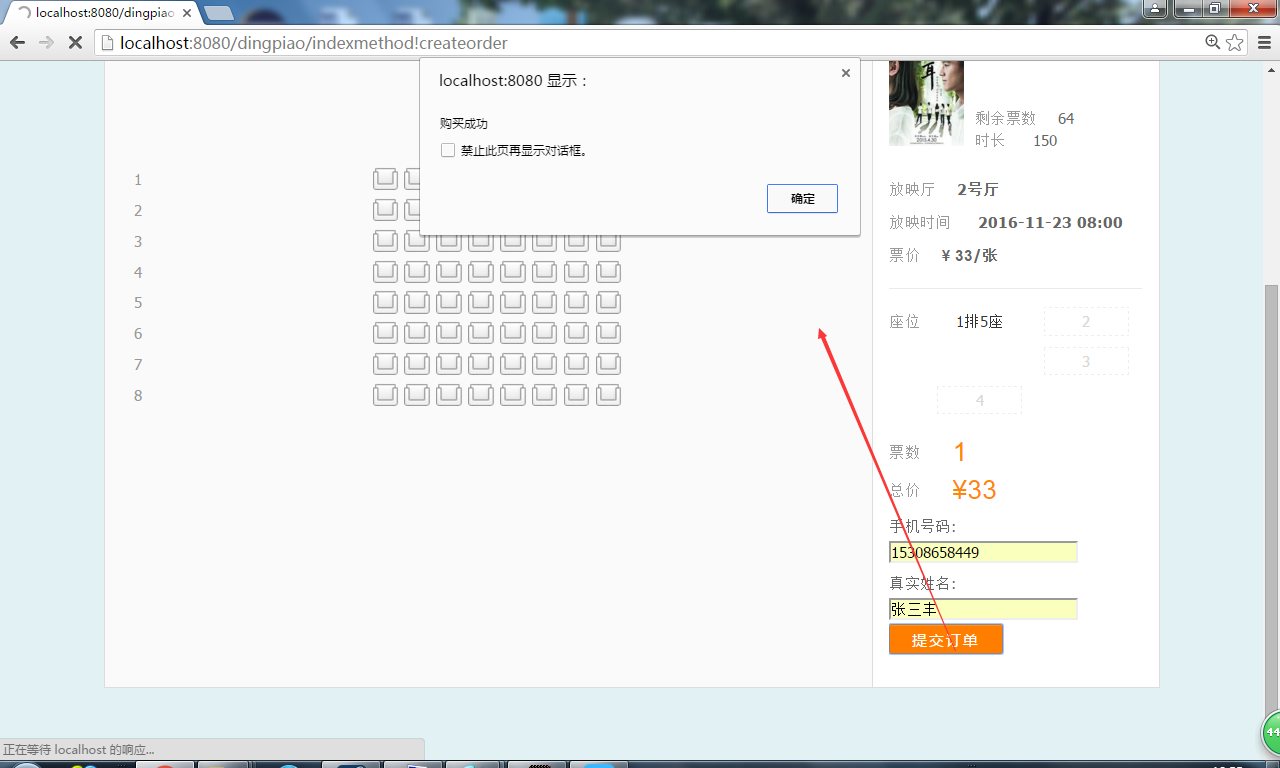Stop loading the page
Image resolution: width=1280 pixels, height=768 pixels.
75,43
